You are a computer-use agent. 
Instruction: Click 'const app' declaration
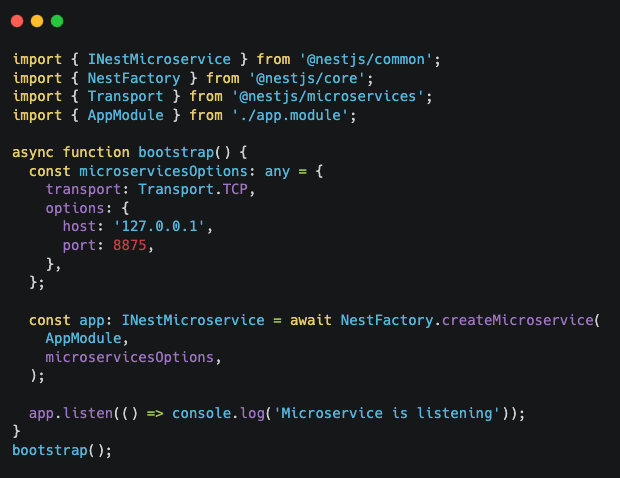(66, 320)
